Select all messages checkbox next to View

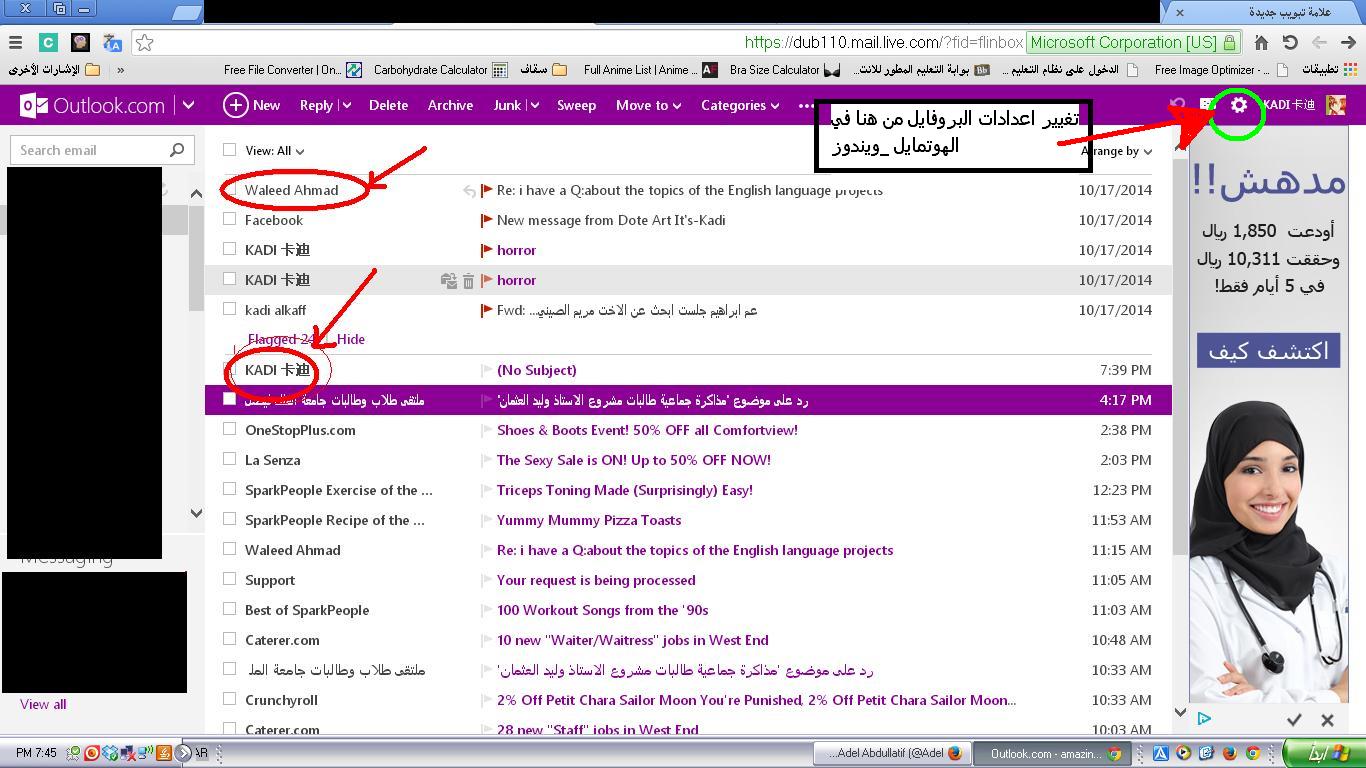pyautogui.click(x=230, y=150)
